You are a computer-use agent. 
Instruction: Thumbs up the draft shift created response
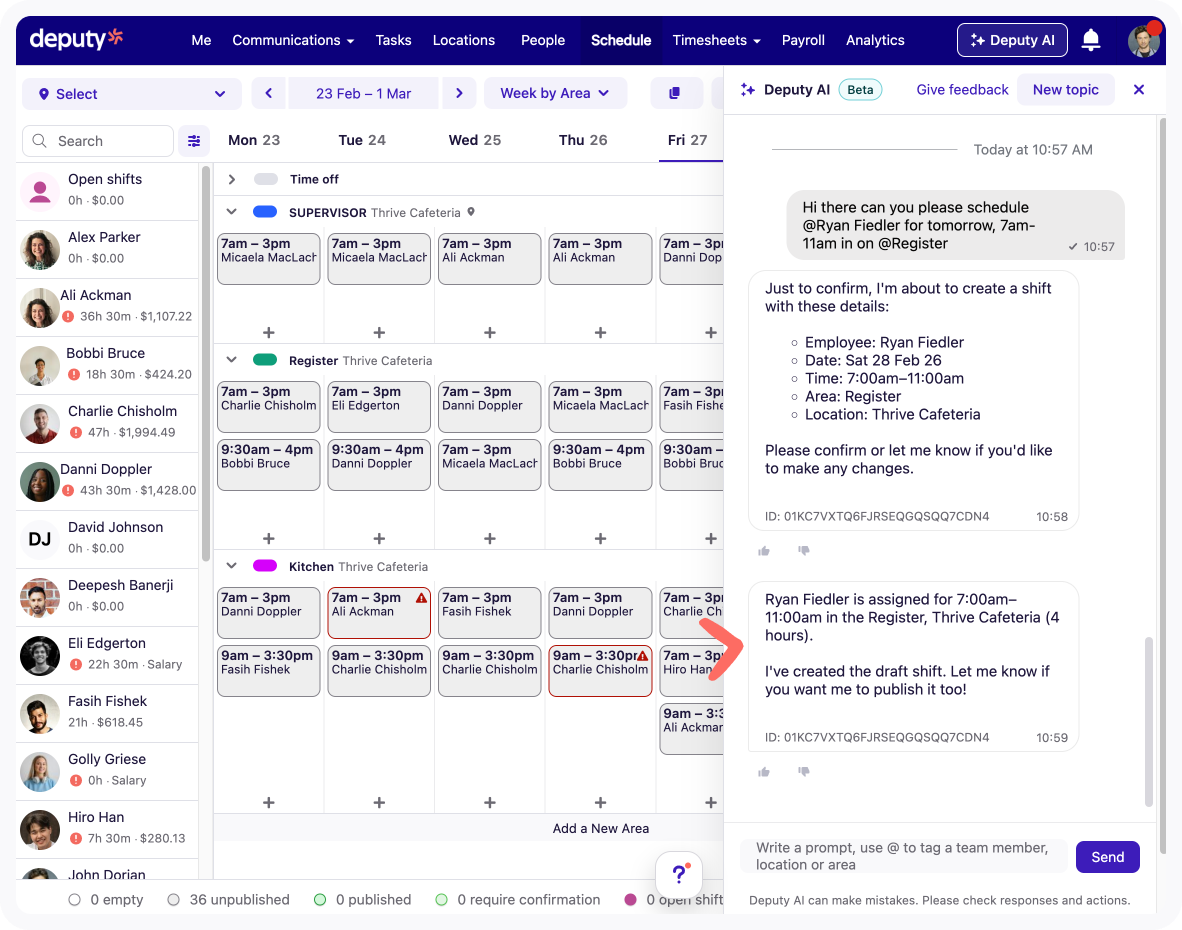[x=764, y=772]
